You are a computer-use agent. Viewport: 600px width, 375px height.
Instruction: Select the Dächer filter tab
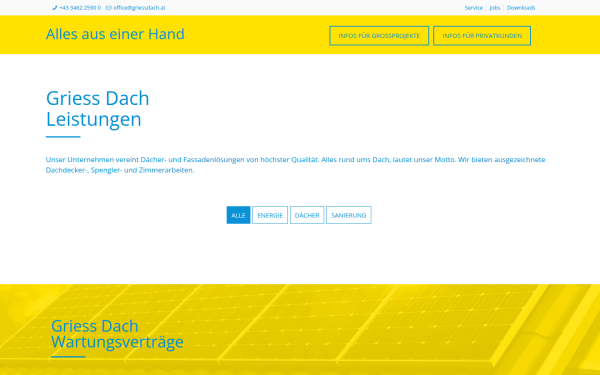pos(307,215)
